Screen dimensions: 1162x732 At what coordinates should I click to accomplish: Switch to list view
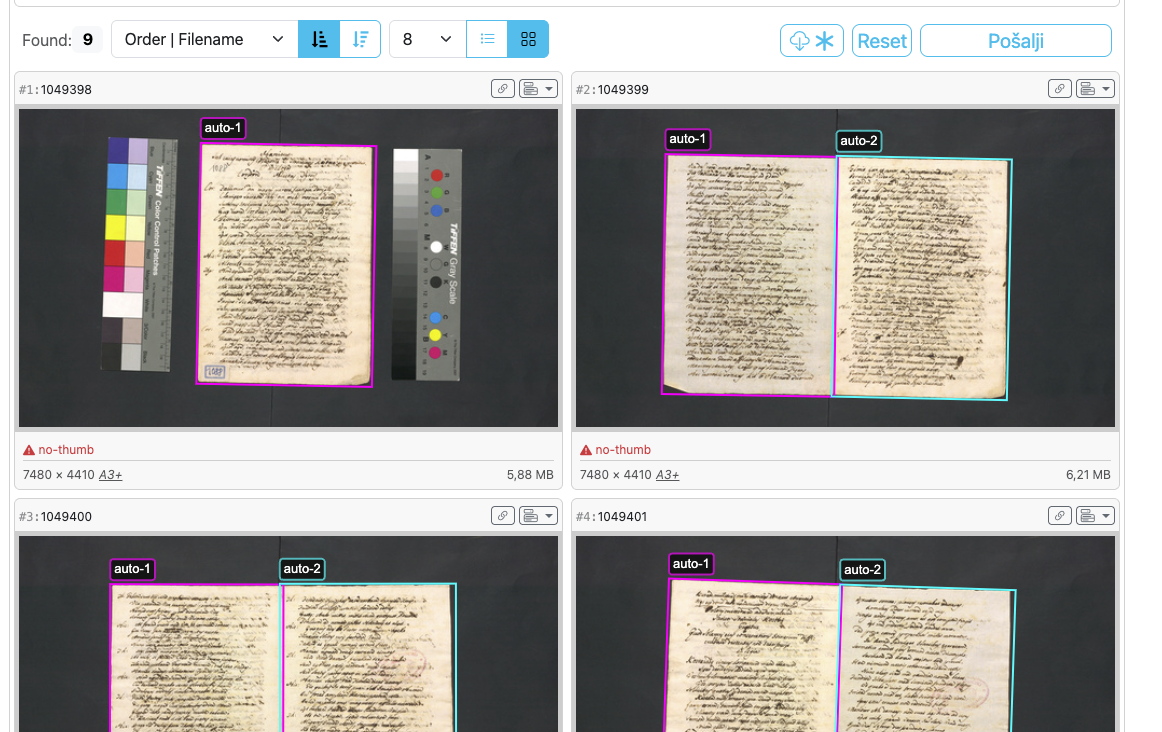pos(487,39)
